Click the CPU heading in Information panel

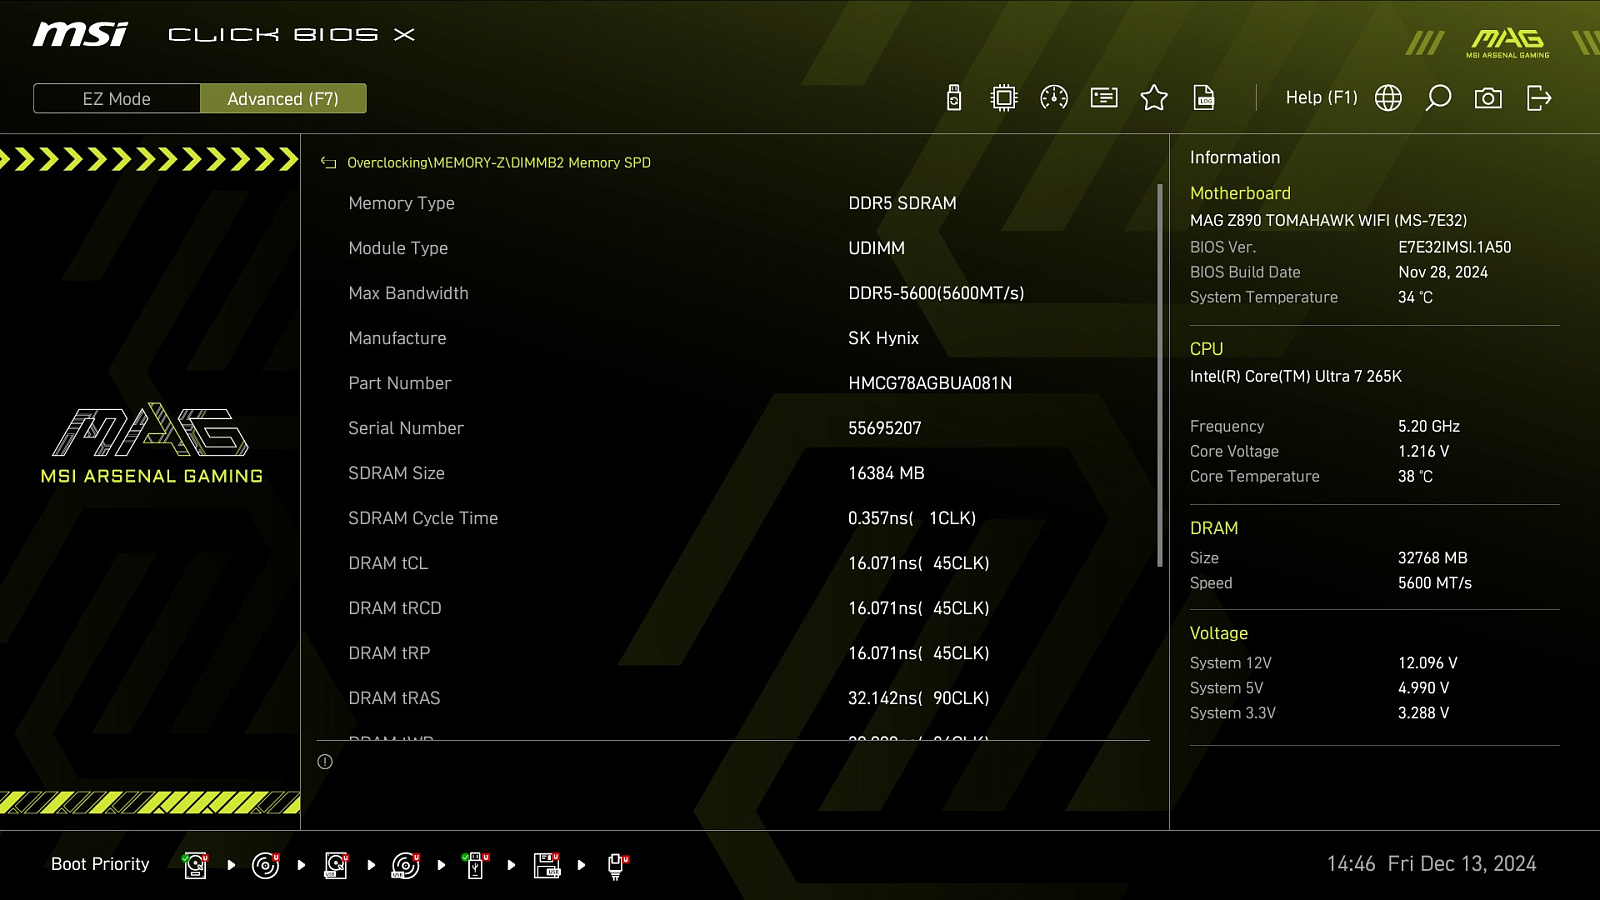pos(1206,349)
